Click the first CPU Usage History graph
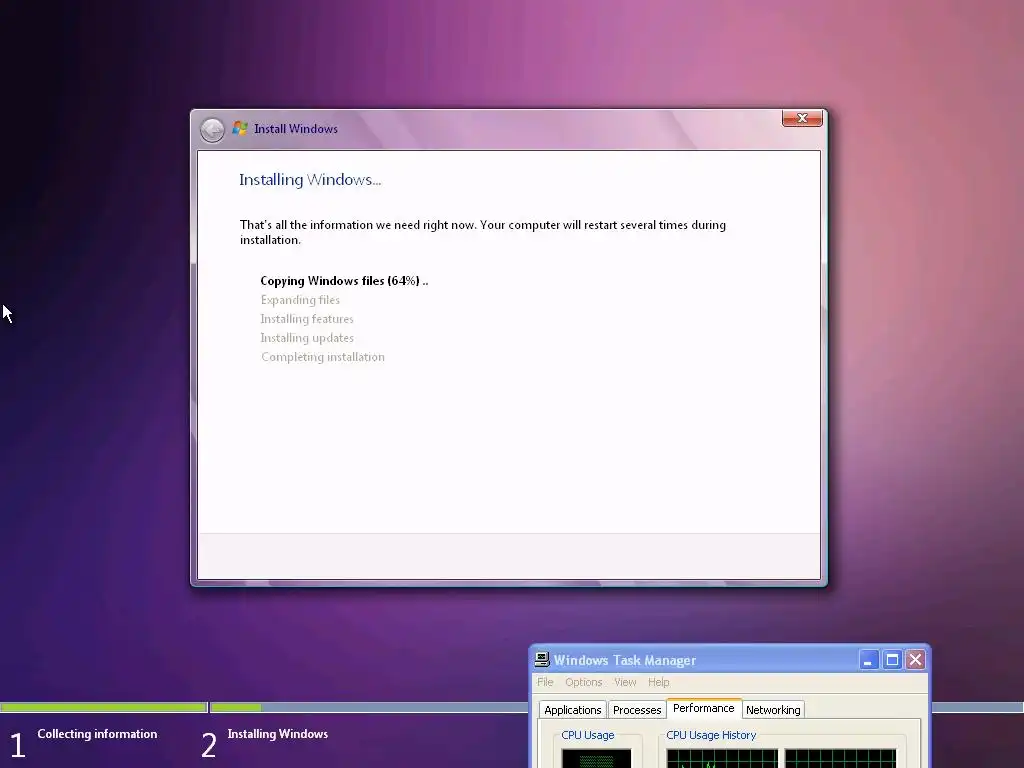1024x768 pixels. coord(722,759)
